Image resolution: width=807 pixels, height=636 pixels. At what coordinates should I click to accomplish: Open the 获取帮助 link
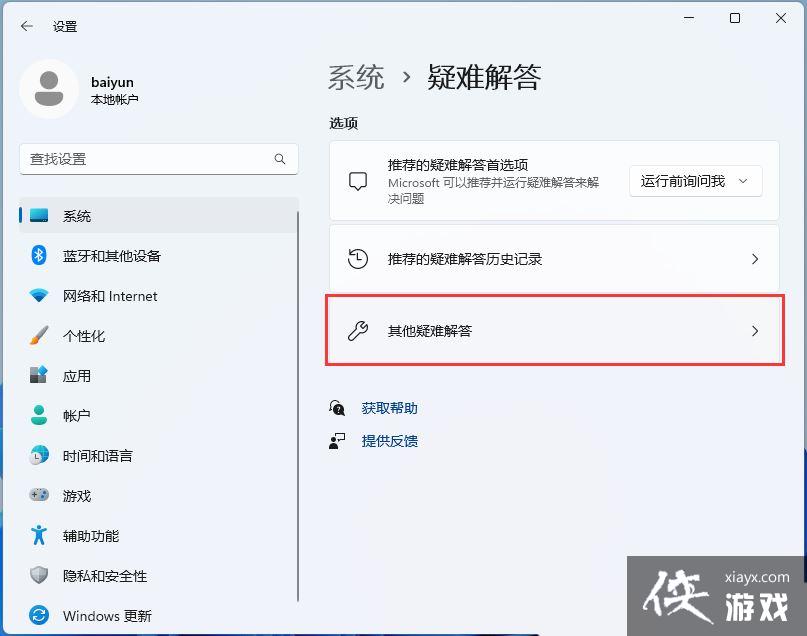pos(389,407)
